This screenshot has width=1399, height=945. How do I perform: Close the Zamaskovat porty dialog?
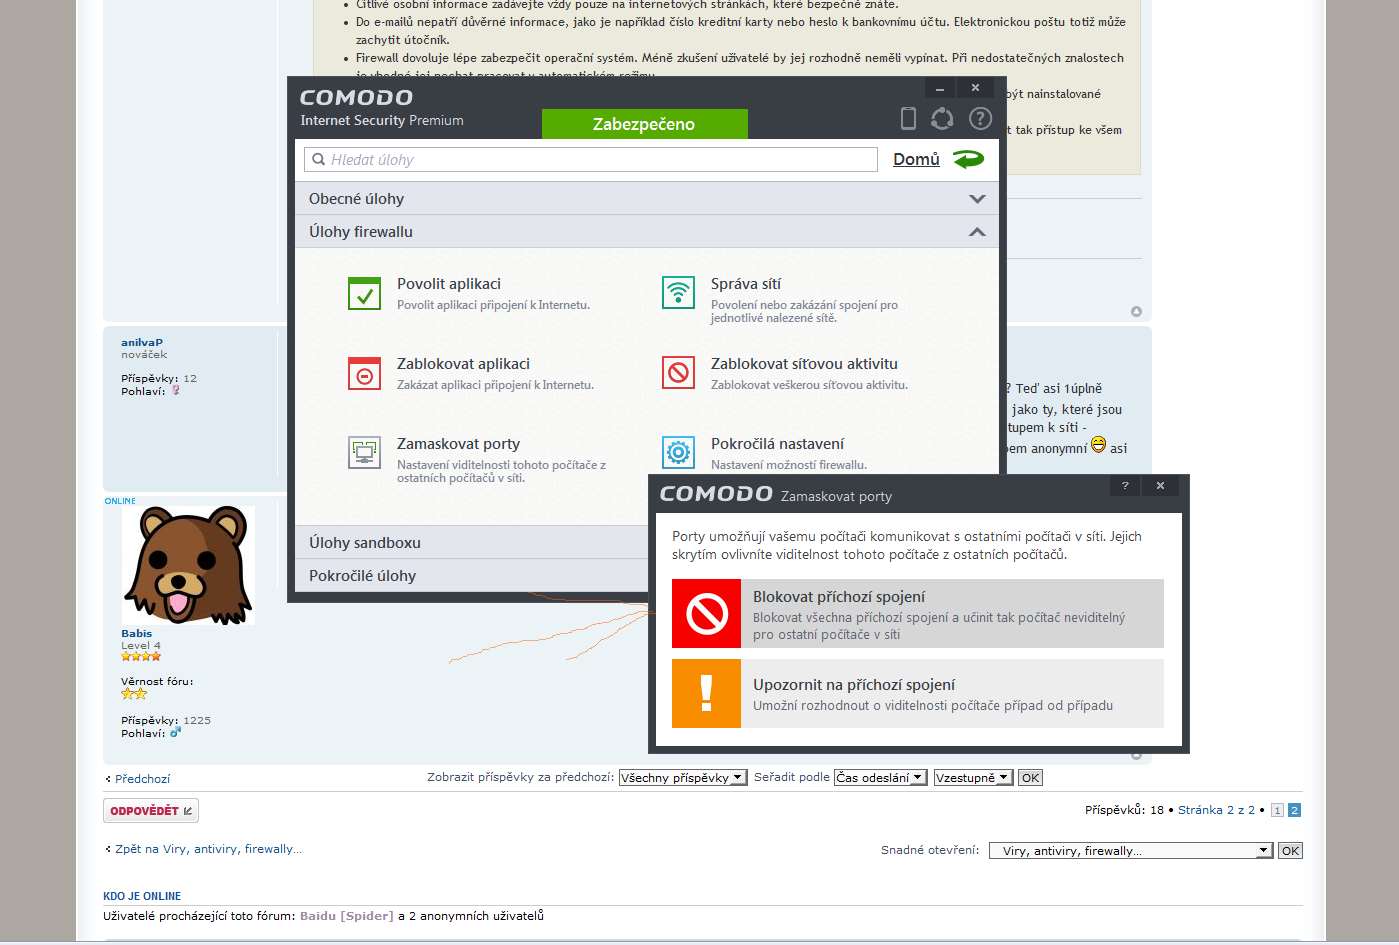pos(1160,486)
